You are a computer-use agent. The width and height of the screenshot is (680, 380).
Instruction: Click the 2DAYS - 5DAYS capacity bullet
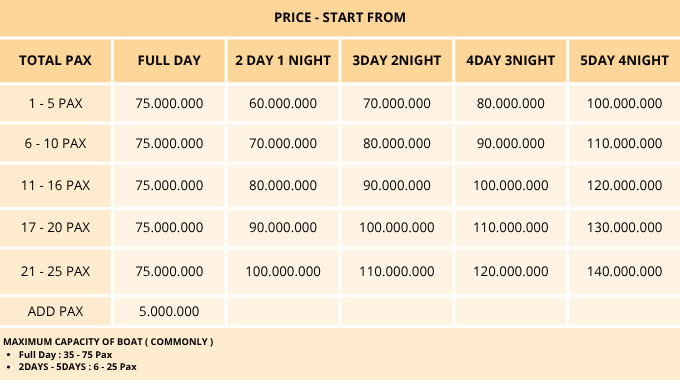click(x=77, y=367)
